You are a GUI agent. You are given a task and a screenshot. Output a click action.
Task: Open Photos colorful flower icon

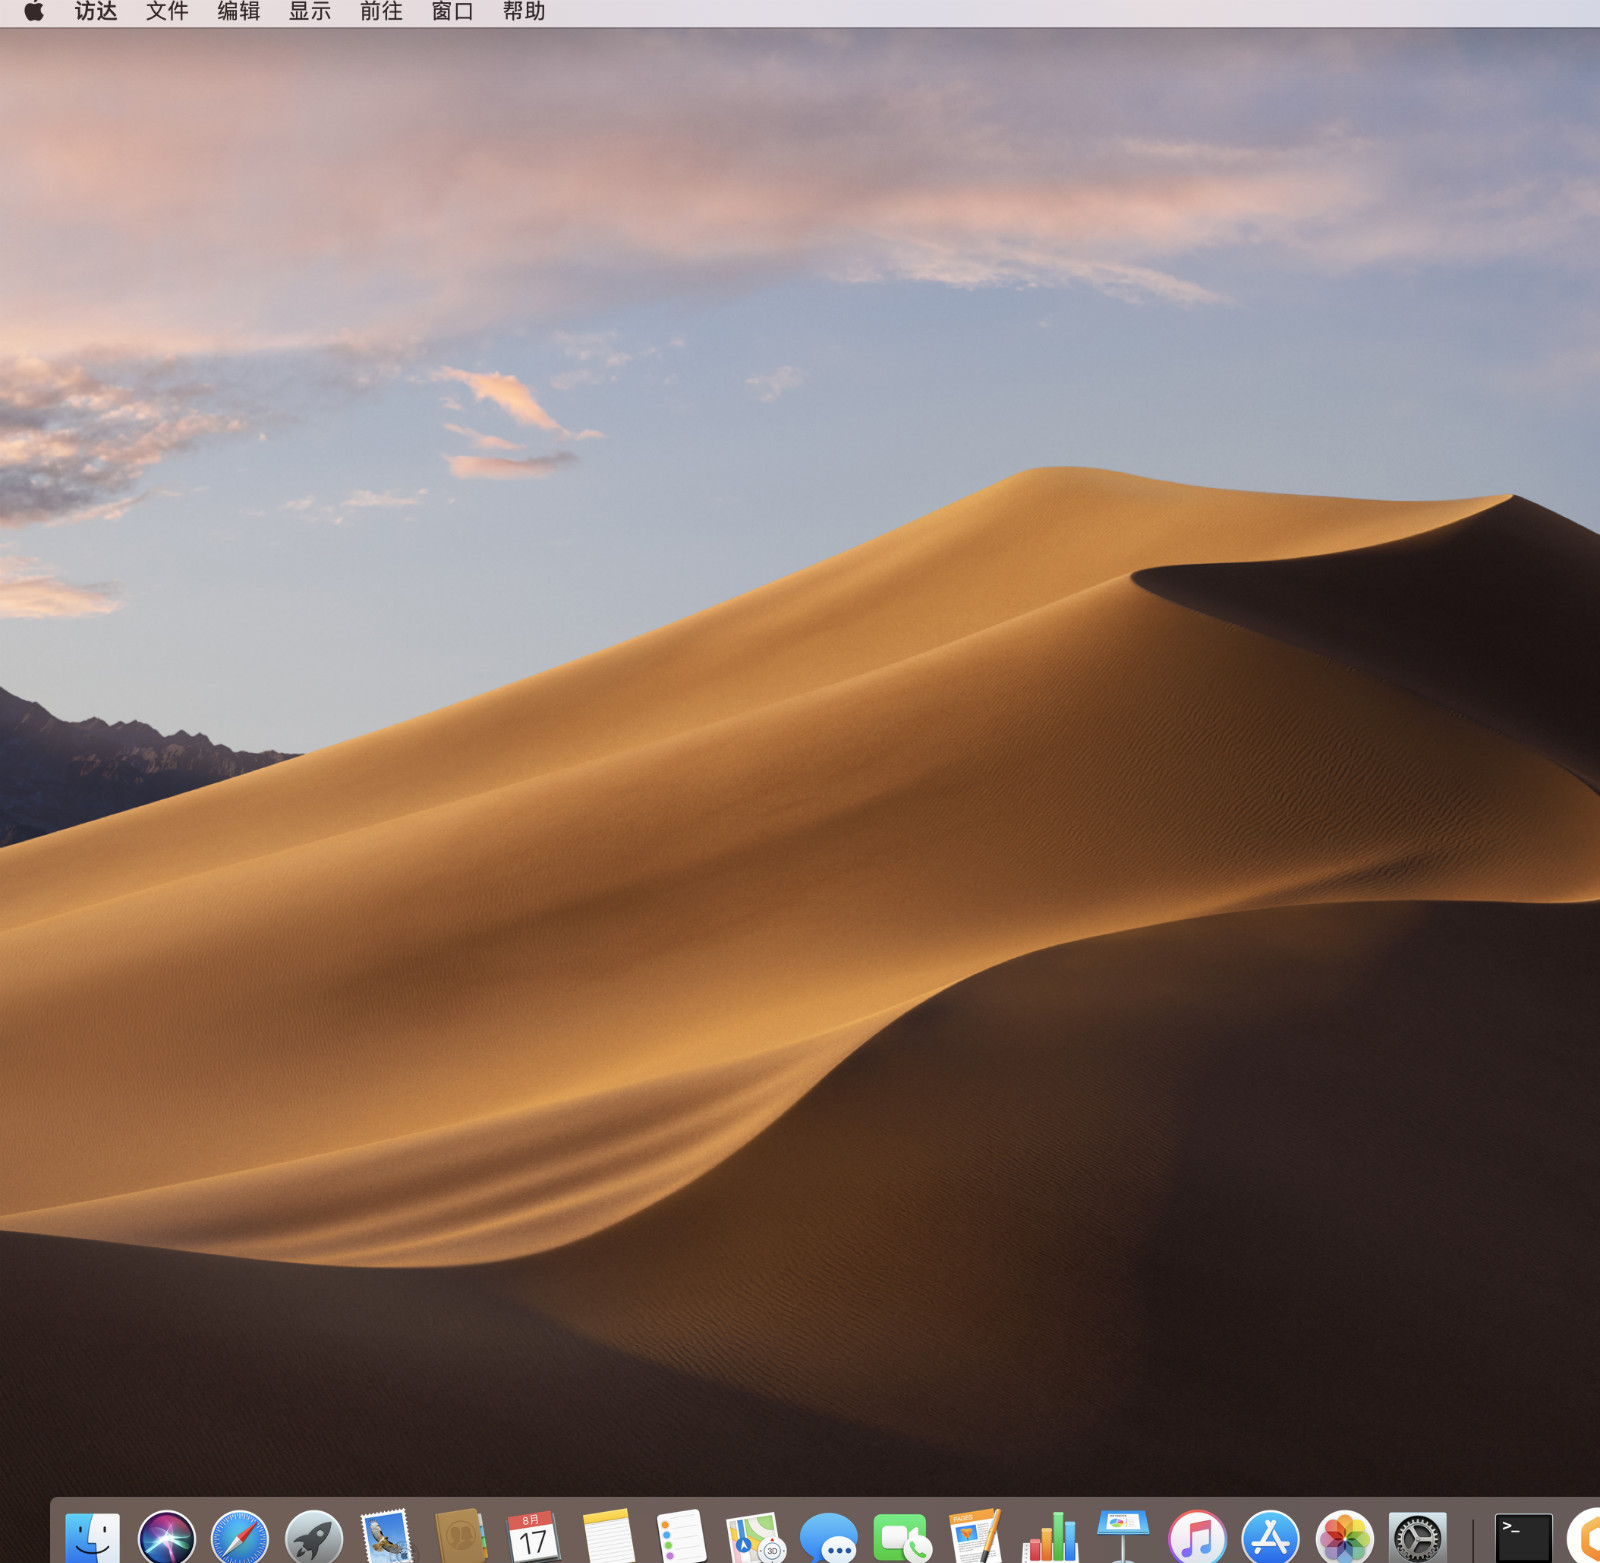pyautogui.click(x=1344, y=1537)
